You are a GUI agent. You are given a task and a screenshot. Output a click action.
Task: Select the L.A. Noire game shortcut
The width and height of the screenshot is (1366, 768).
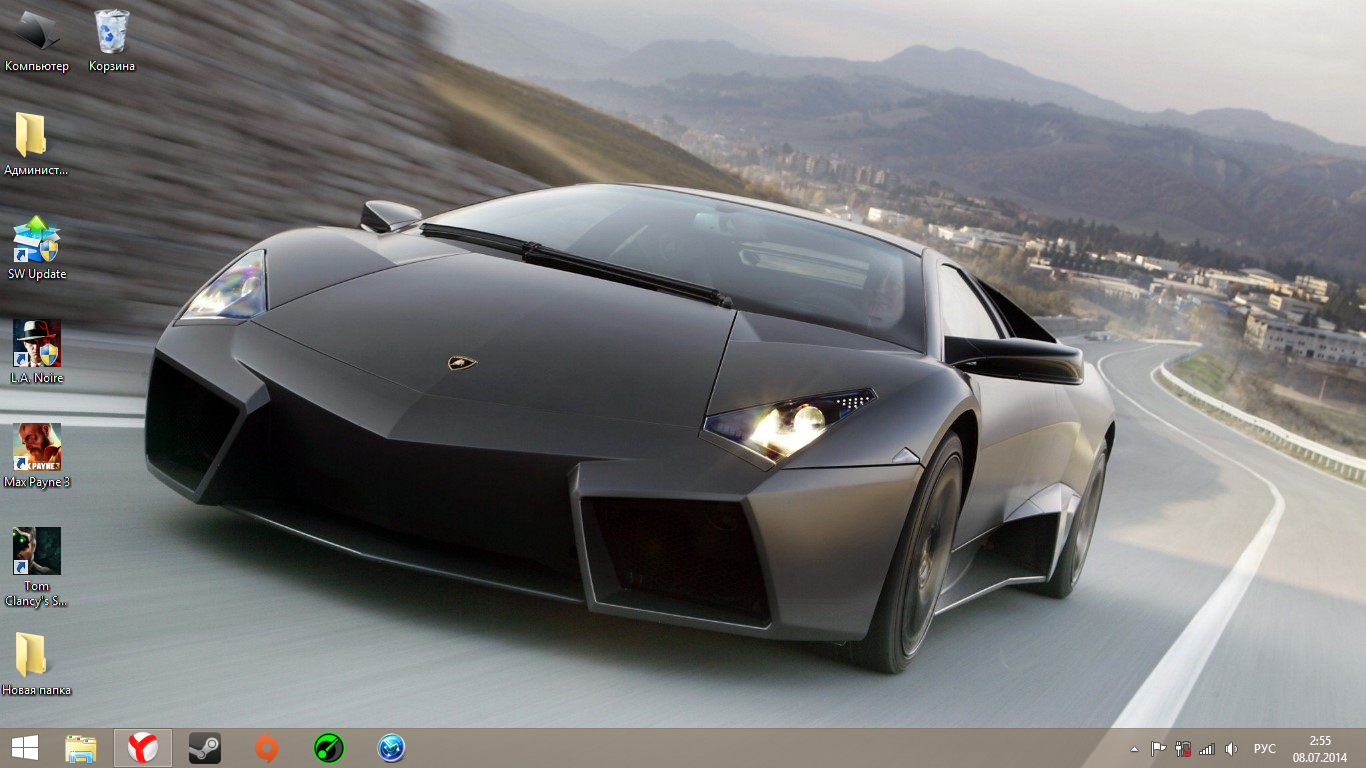[37, 353]
